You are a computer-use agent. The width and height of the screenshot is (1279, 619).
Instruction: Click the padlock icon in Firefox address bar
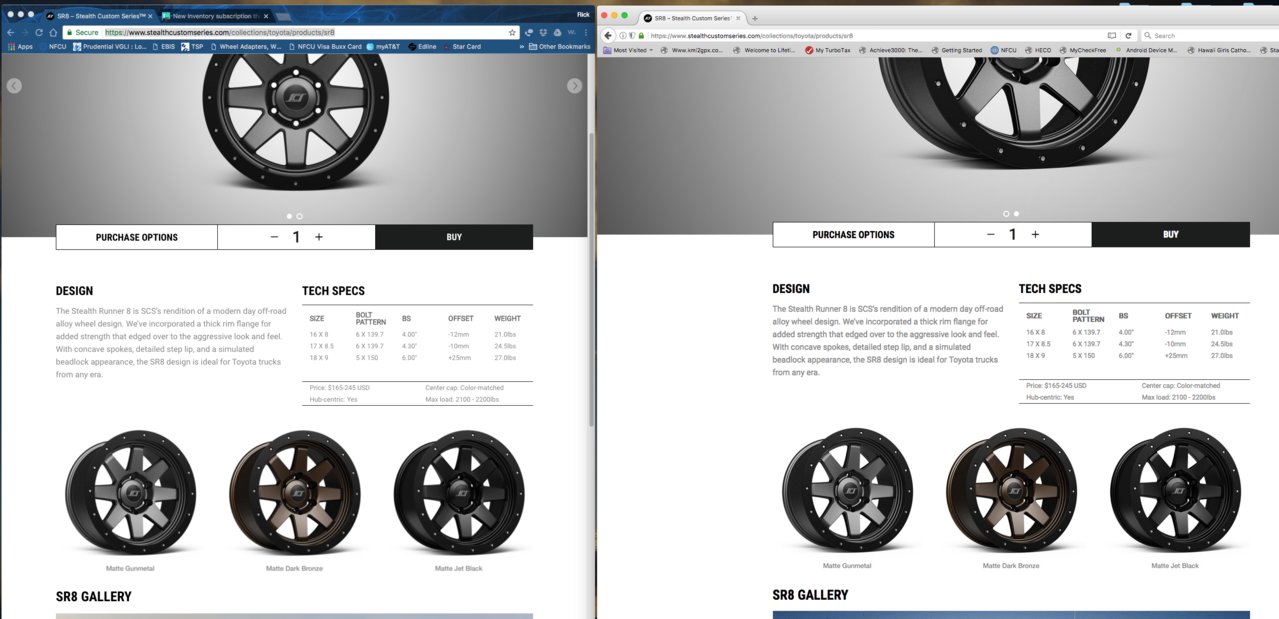pyautogui.click(x=640, y=35)
